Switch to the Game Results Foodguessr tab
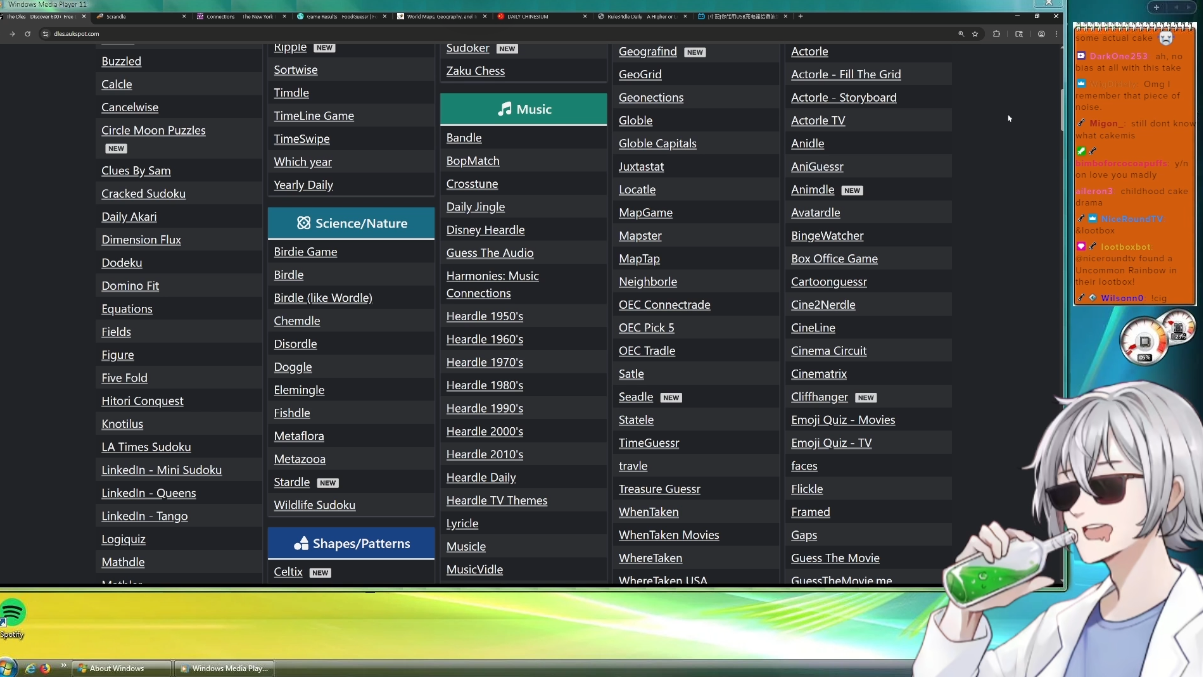This screenshot has height=677, width=1203. pos(340,16)
